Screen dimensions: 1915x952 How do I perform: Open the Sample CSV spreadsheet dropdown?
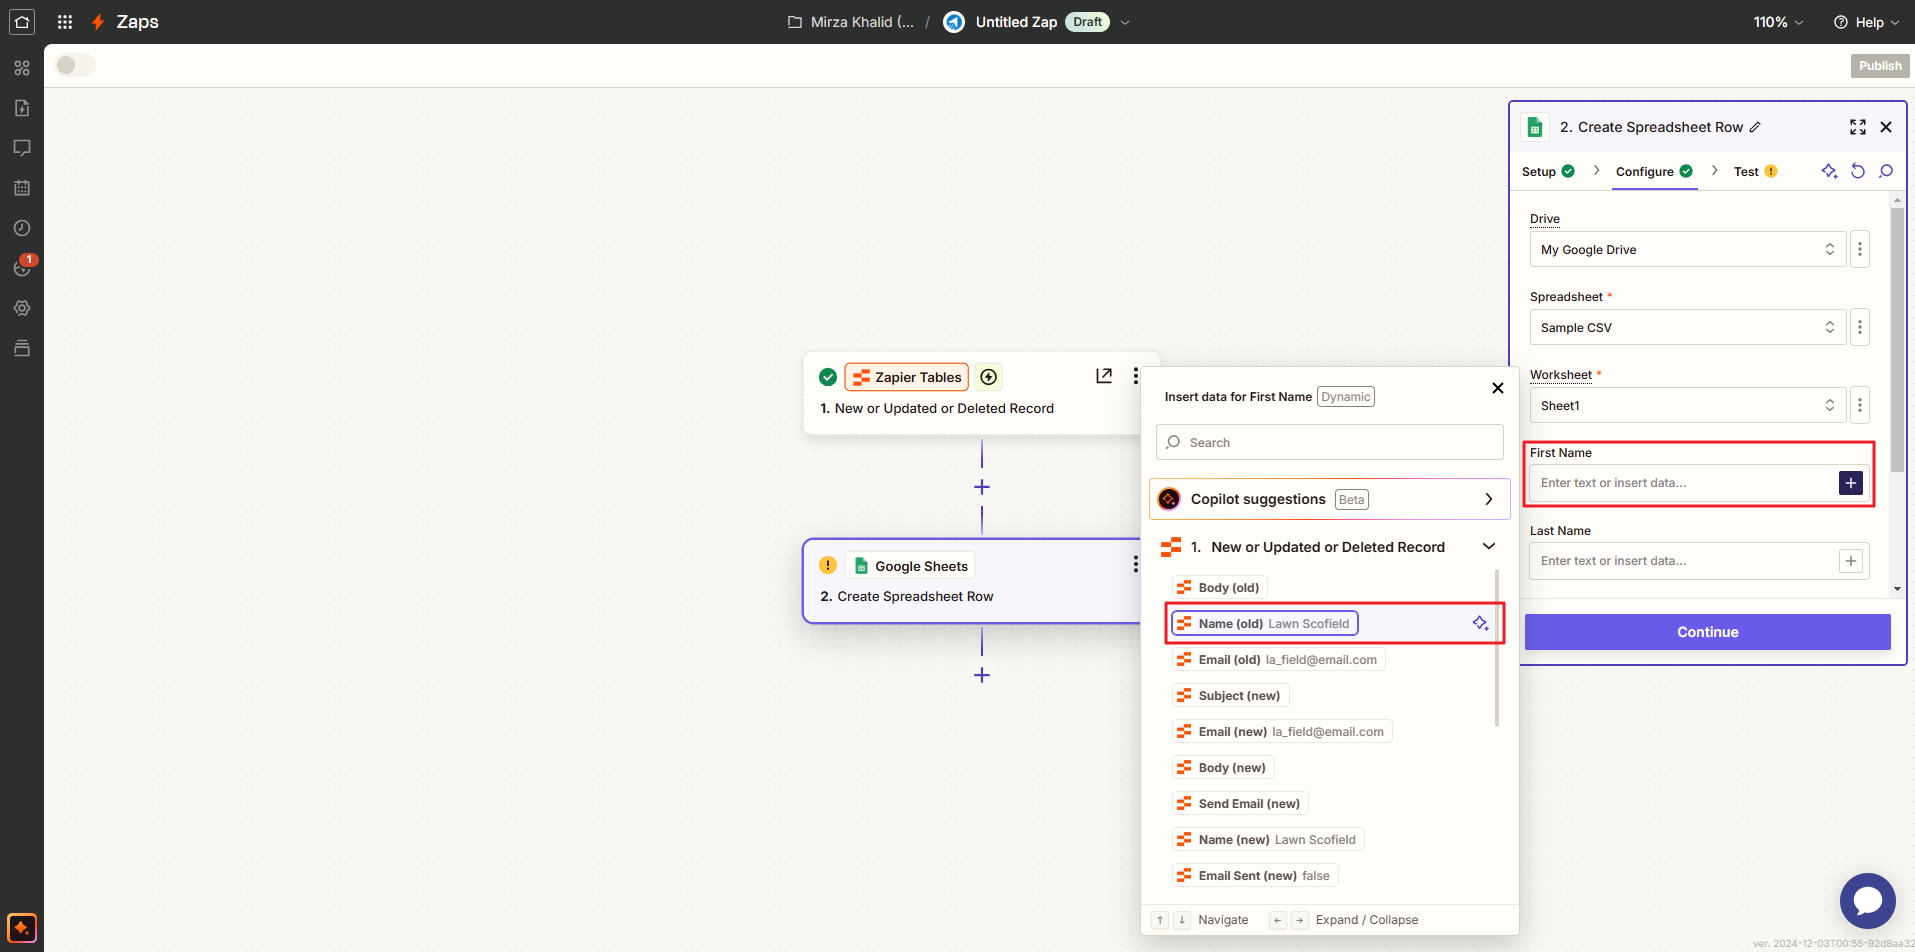click(1686, 327)
